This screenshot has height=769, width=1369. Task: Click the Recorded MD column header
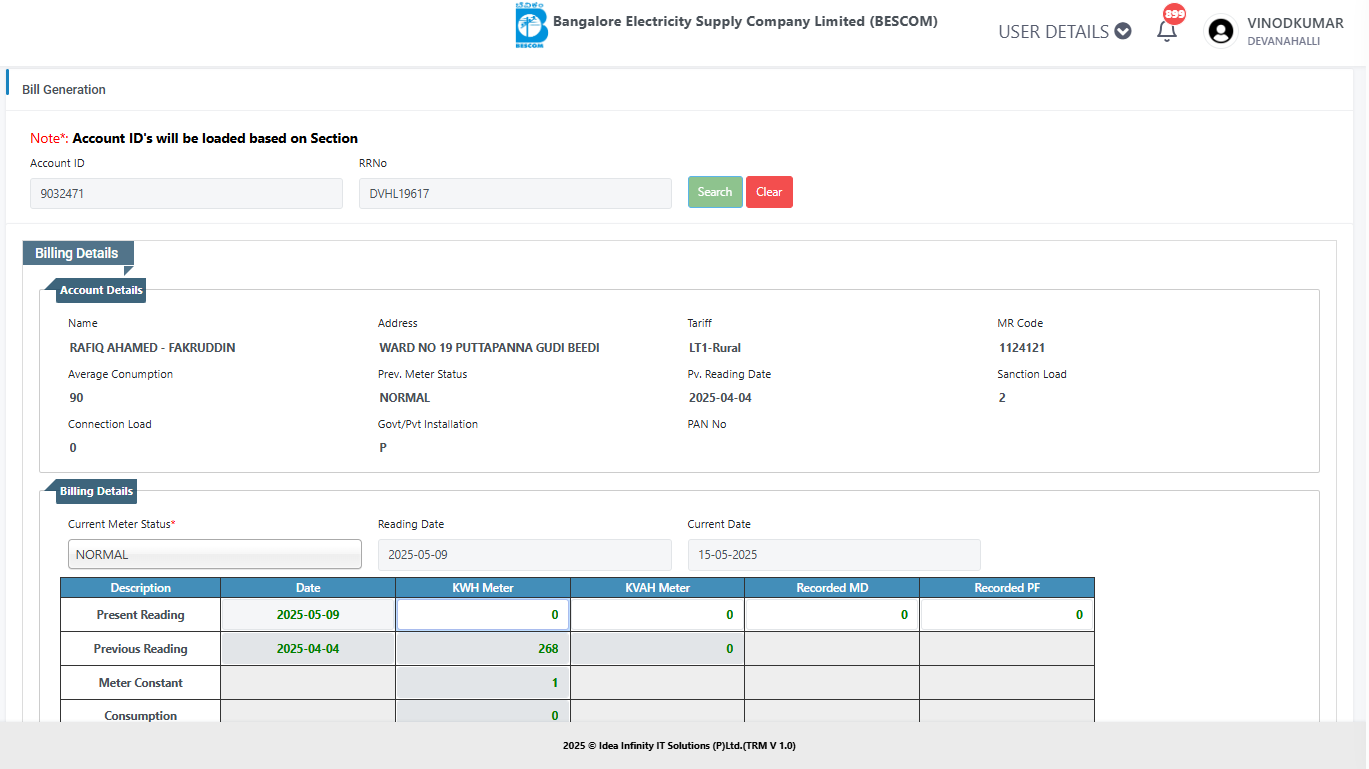click(x=832, y=588)
